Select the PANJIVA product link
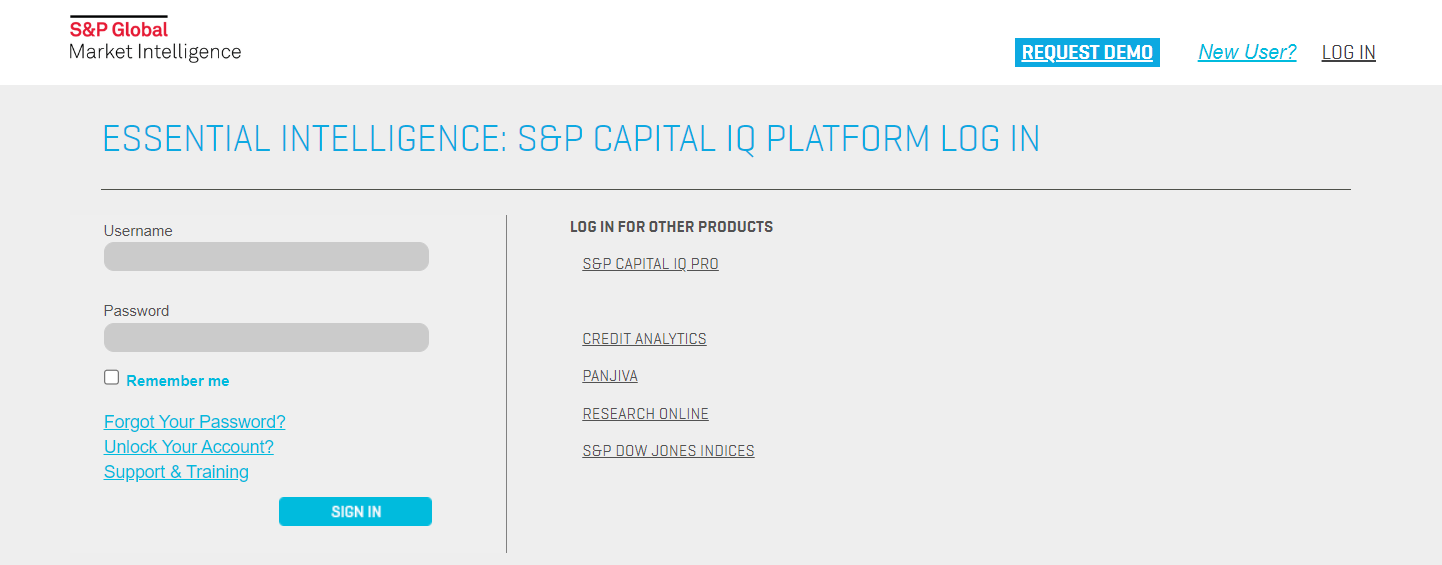Image resolution: width=1442 pixels, height=565 pixels. [x=610, y=376]
